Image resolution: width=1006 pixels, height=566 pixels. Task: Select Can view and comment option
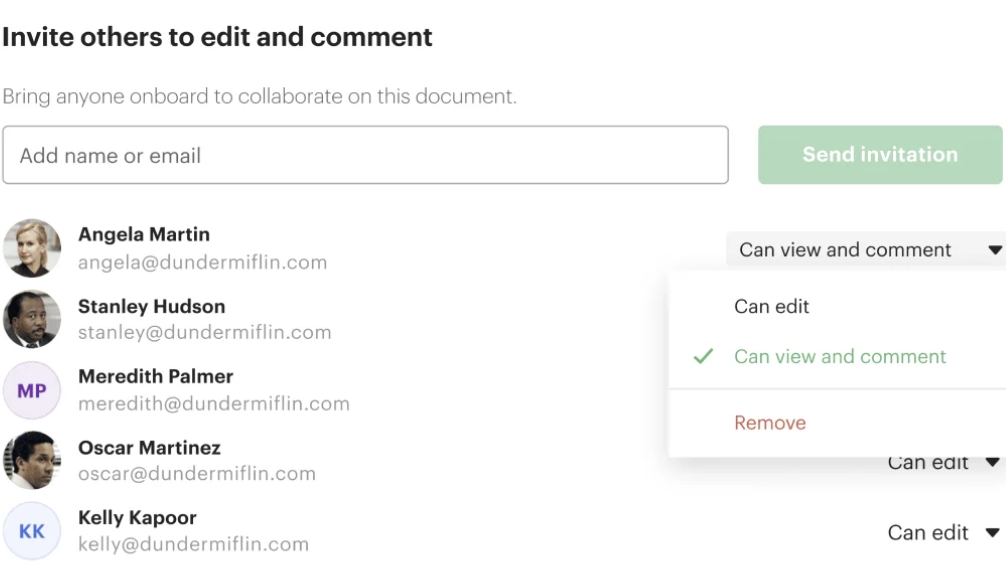tap(839, 356)
